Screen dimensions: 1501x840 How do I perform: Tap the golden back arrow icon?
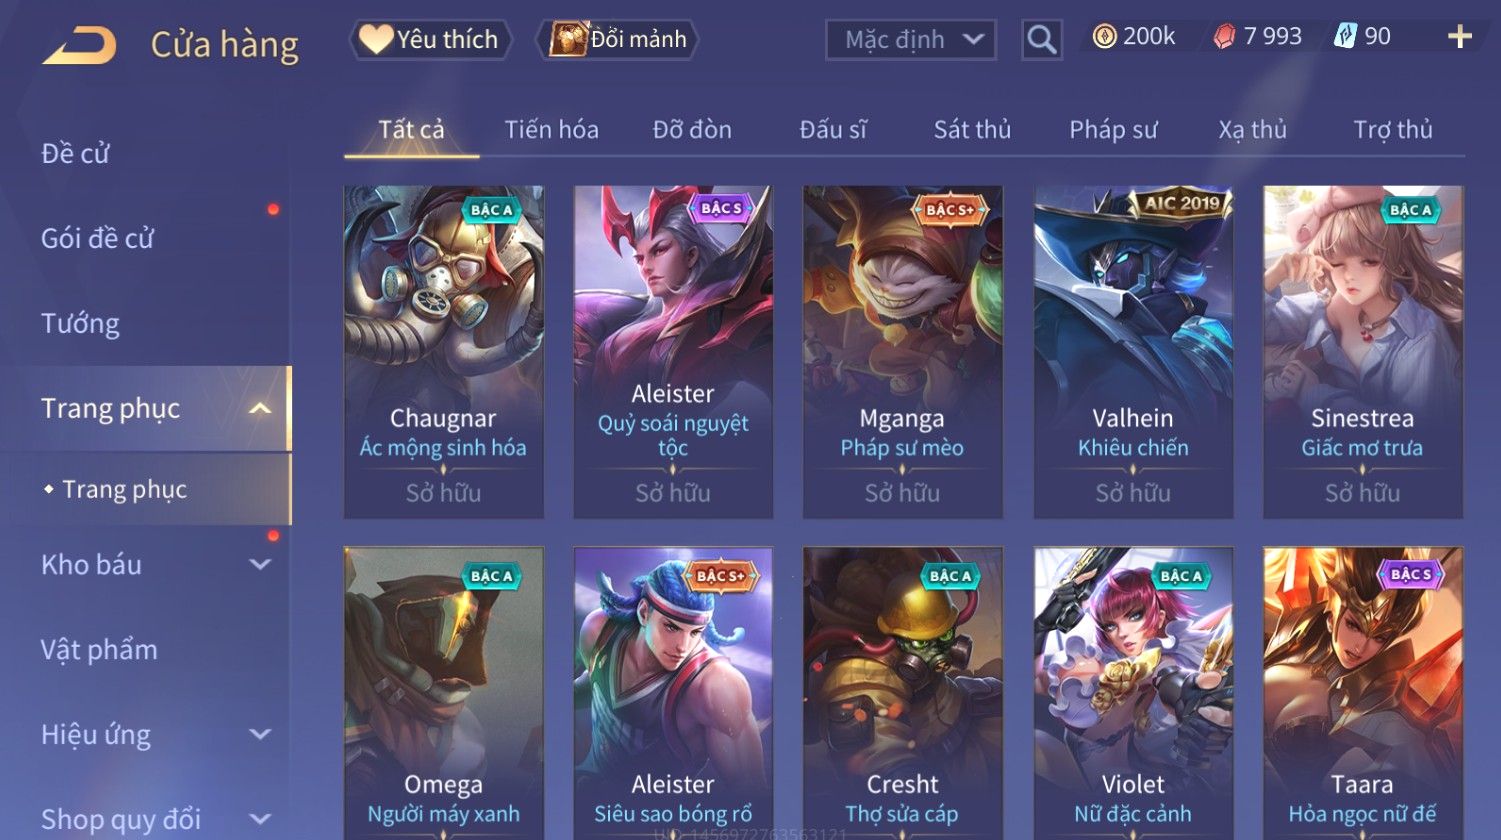click(80, 45)
